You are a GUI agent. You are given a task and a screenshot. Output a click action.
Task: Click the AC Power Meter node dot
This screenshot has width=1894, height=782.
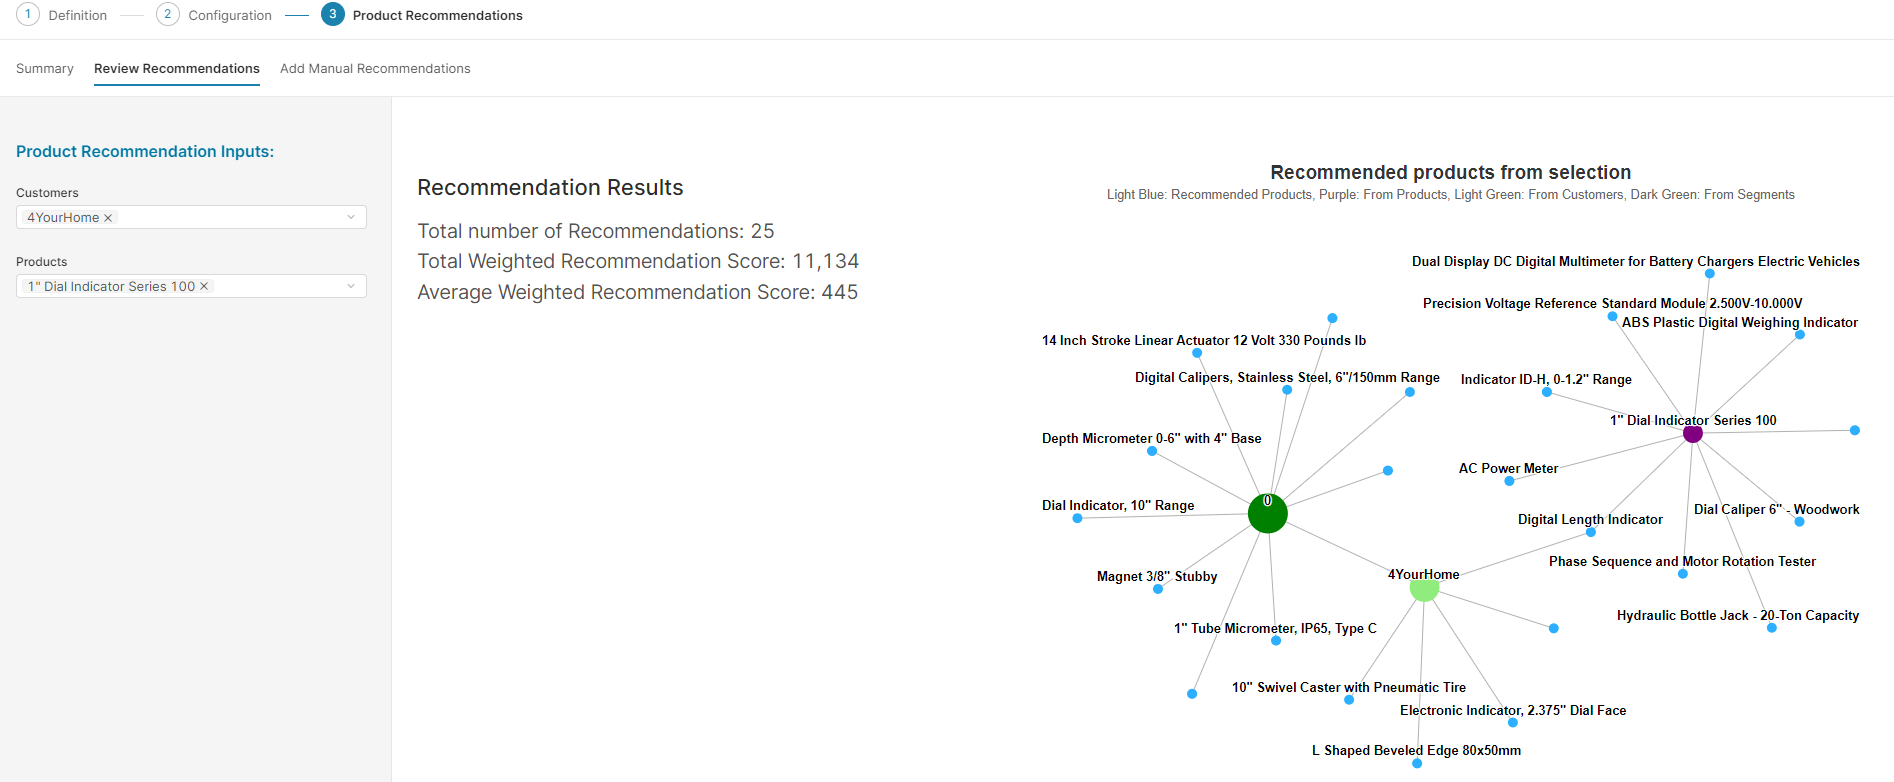tap(1509, 481)
